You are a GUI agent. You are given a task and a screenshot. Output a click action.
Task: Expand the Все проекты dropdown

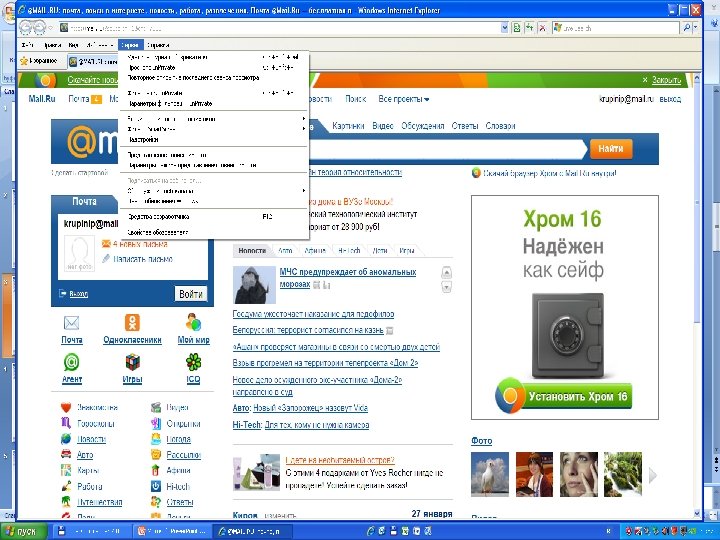404,99
